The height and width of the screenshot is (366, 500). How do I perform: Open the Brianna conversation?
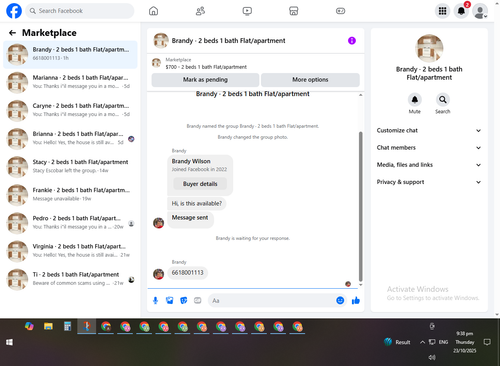point(70,139)
